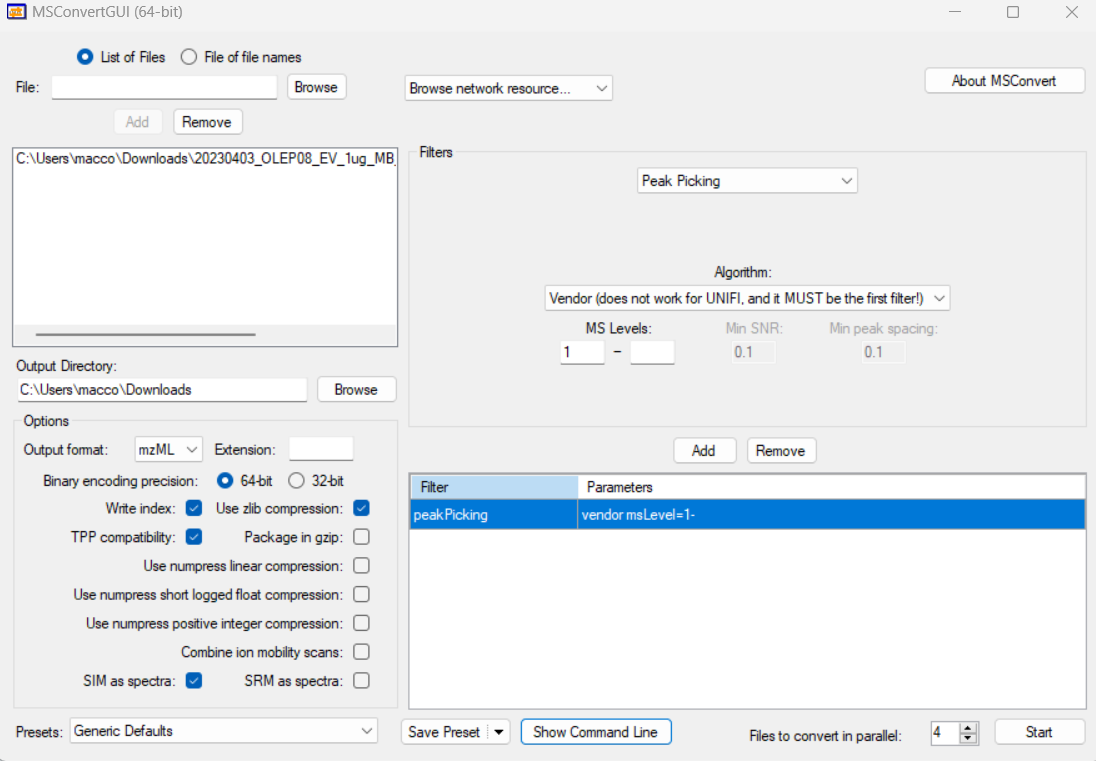The width and height of the screenshot is (1096, 761).
Task: Toggle Combine ion mobility scans checkbox
Action: pyautogui.click(x=361, y=652)
